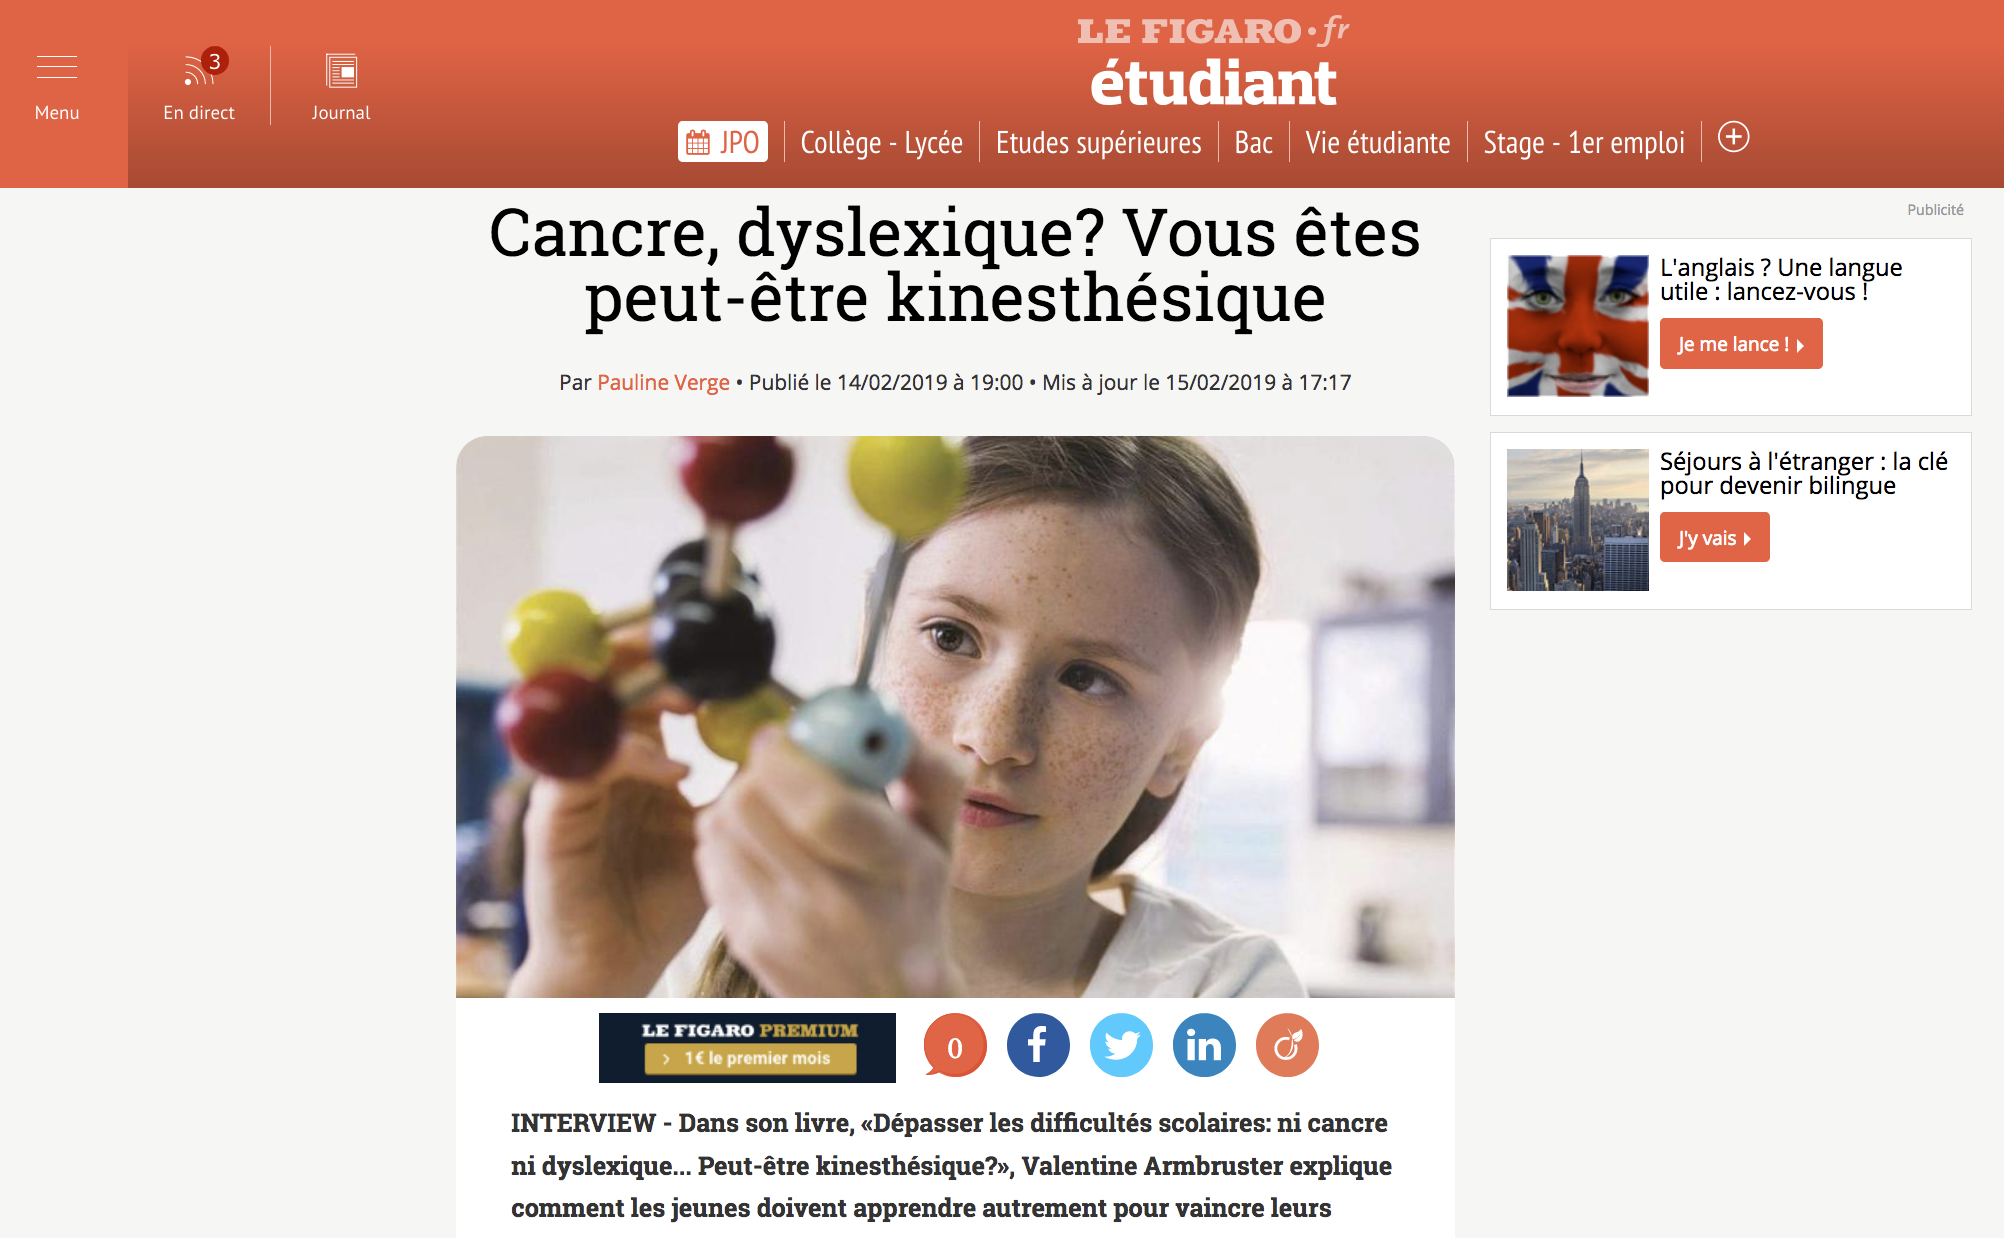Screen dimensions: 2004x1238
Task: Select Collège - Lycée menu item
Action: (x=881, y=143)
